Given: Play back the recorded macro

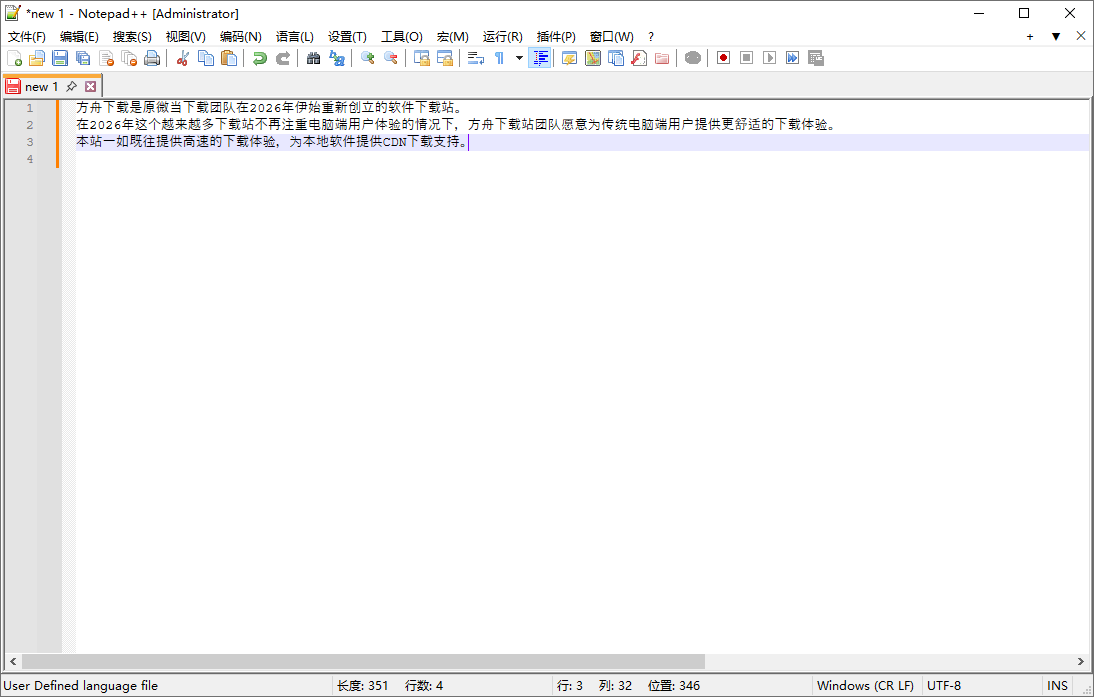Looking at the screenshot, I should coord(770,58).
